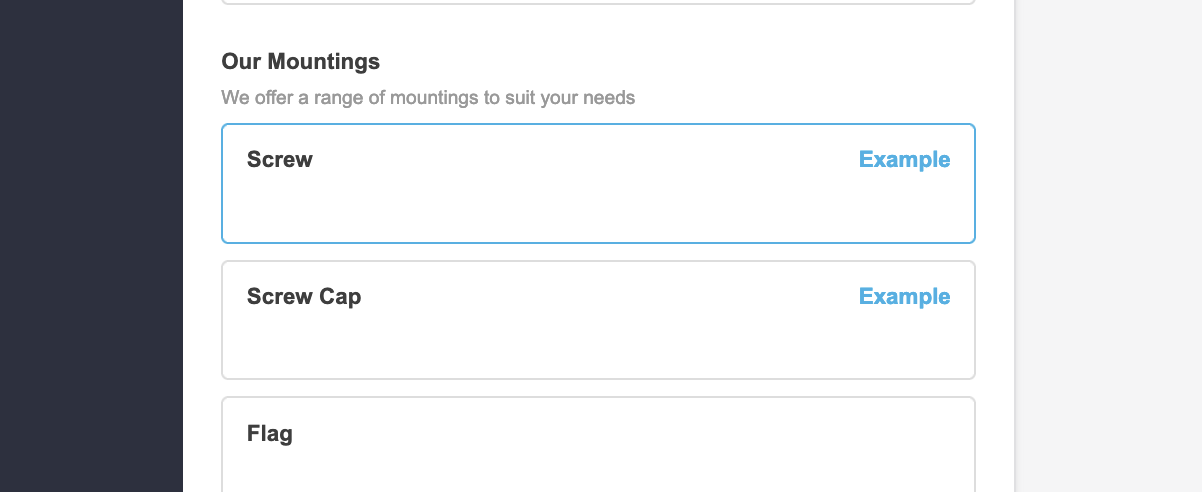Click the mountings description subtitle text
The width and height of the screenshot is (1202, 492).
click(428, 98)
